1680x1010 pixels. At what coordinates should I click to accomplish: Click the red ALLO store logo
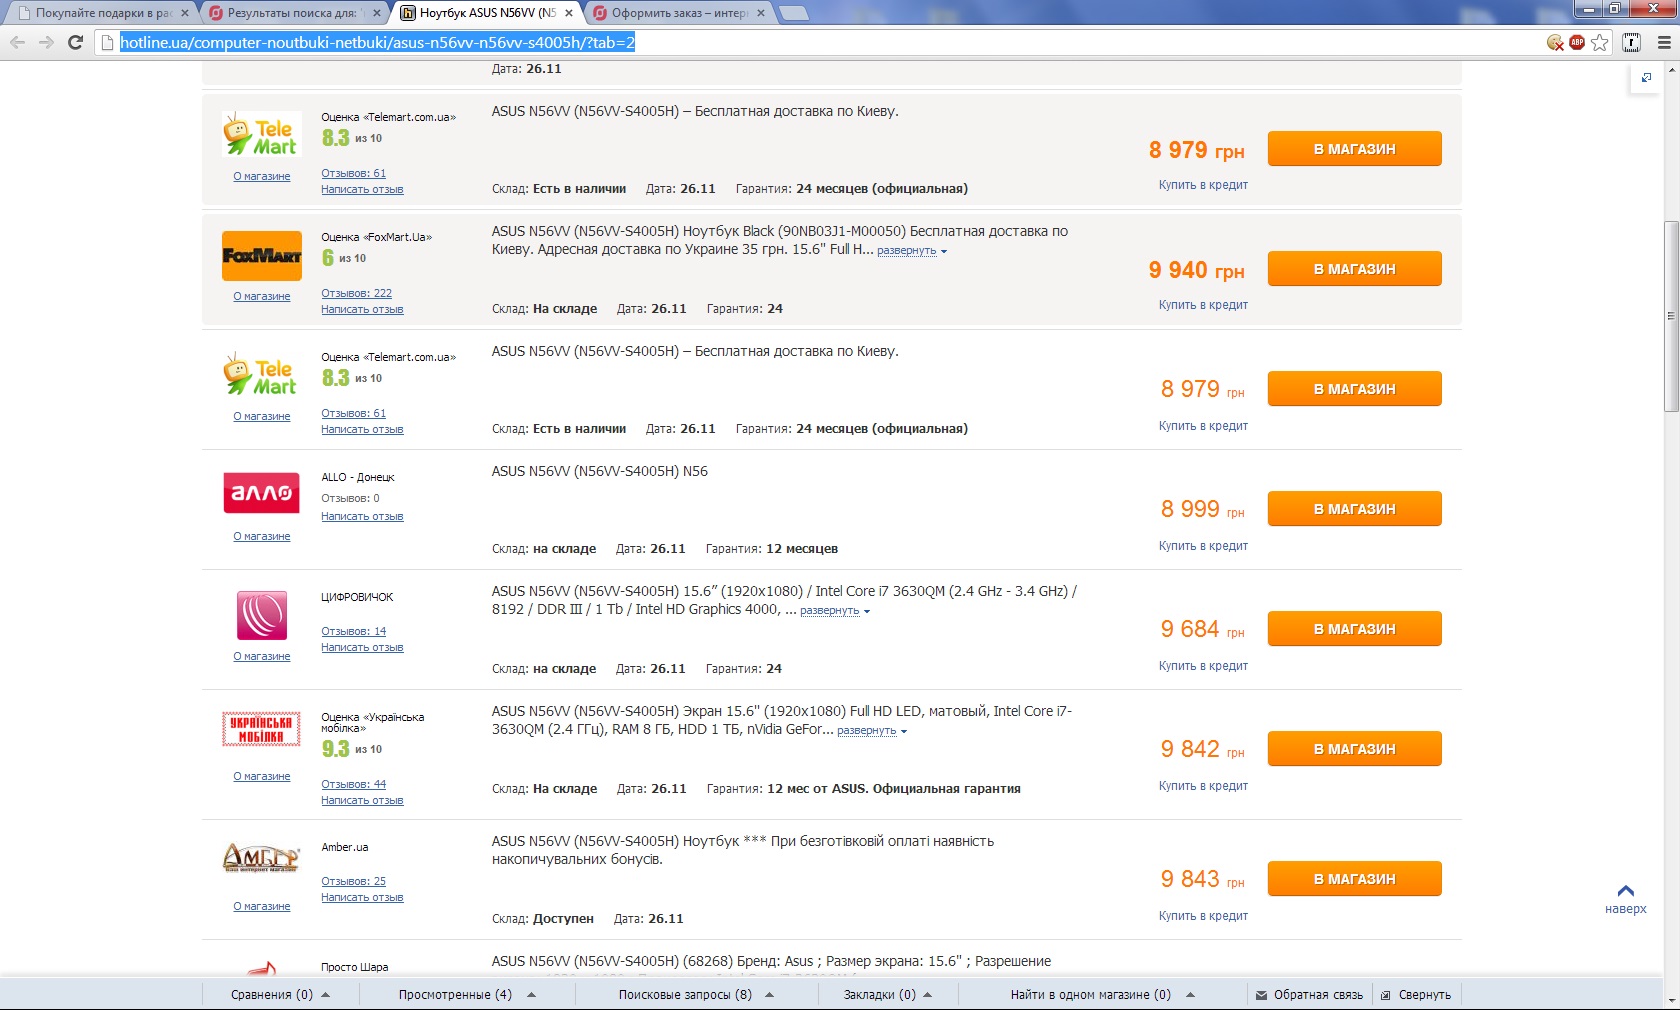tap(262, 493)
